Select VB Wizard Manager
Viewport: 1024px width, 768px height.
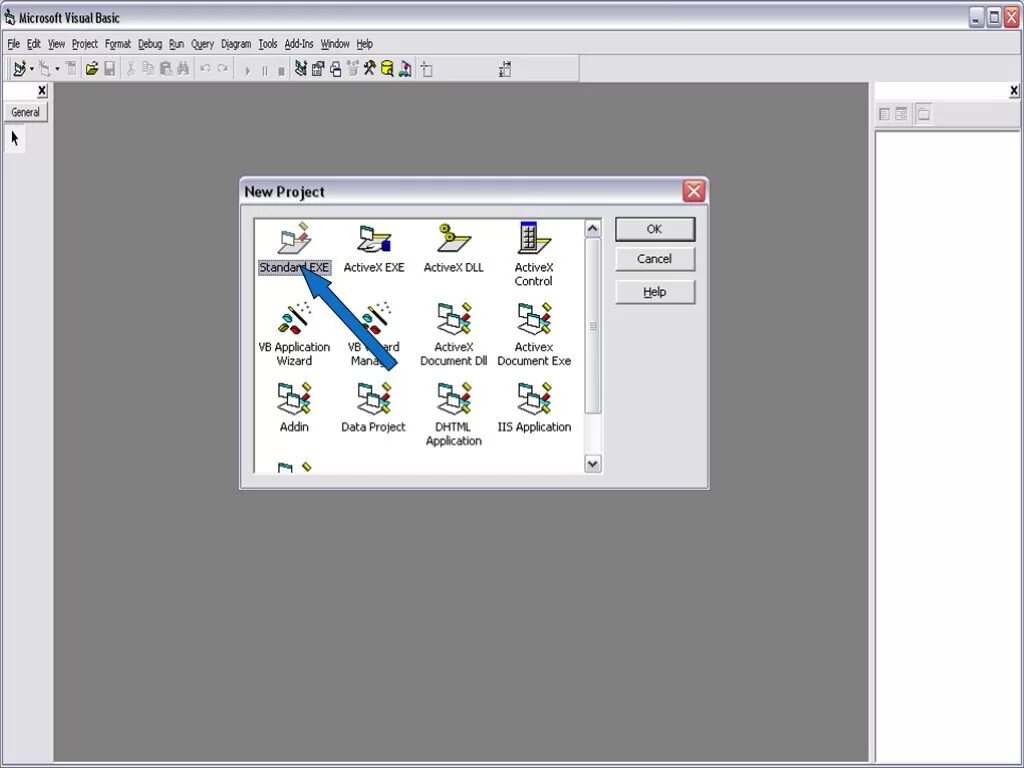[x=374, y=334]
